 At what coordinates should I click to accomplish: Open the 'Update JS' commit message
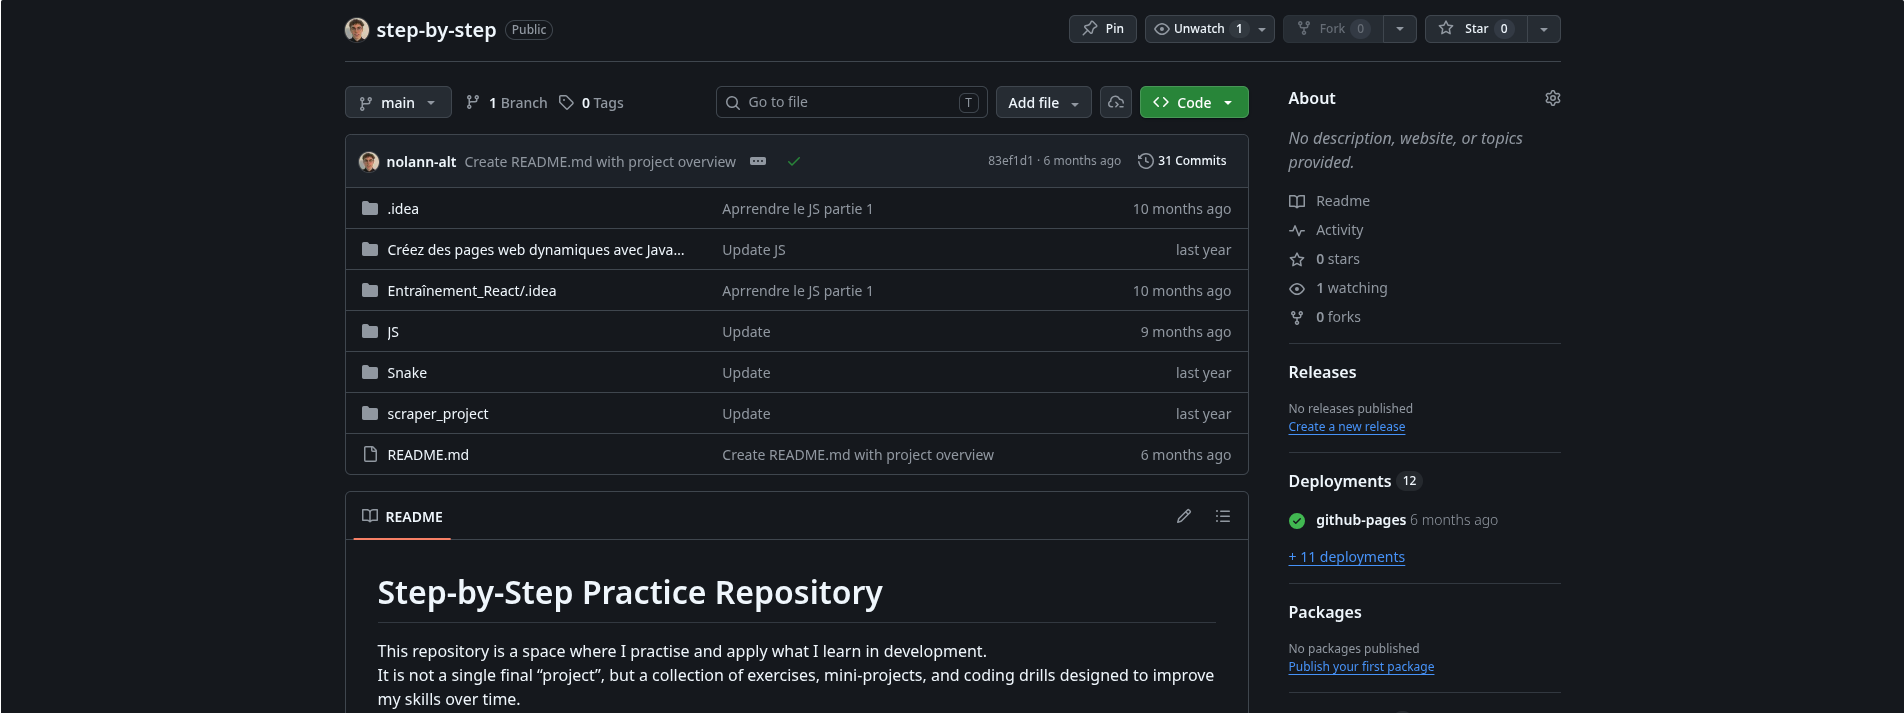754,249
